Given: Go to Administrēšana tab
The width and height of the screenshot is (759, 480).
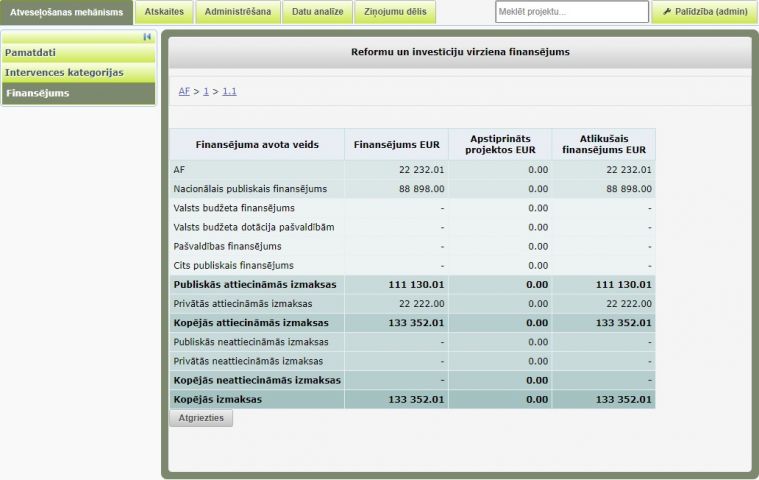Looking at the screenshot, I should pyautogui.click(x=237, y=12).
